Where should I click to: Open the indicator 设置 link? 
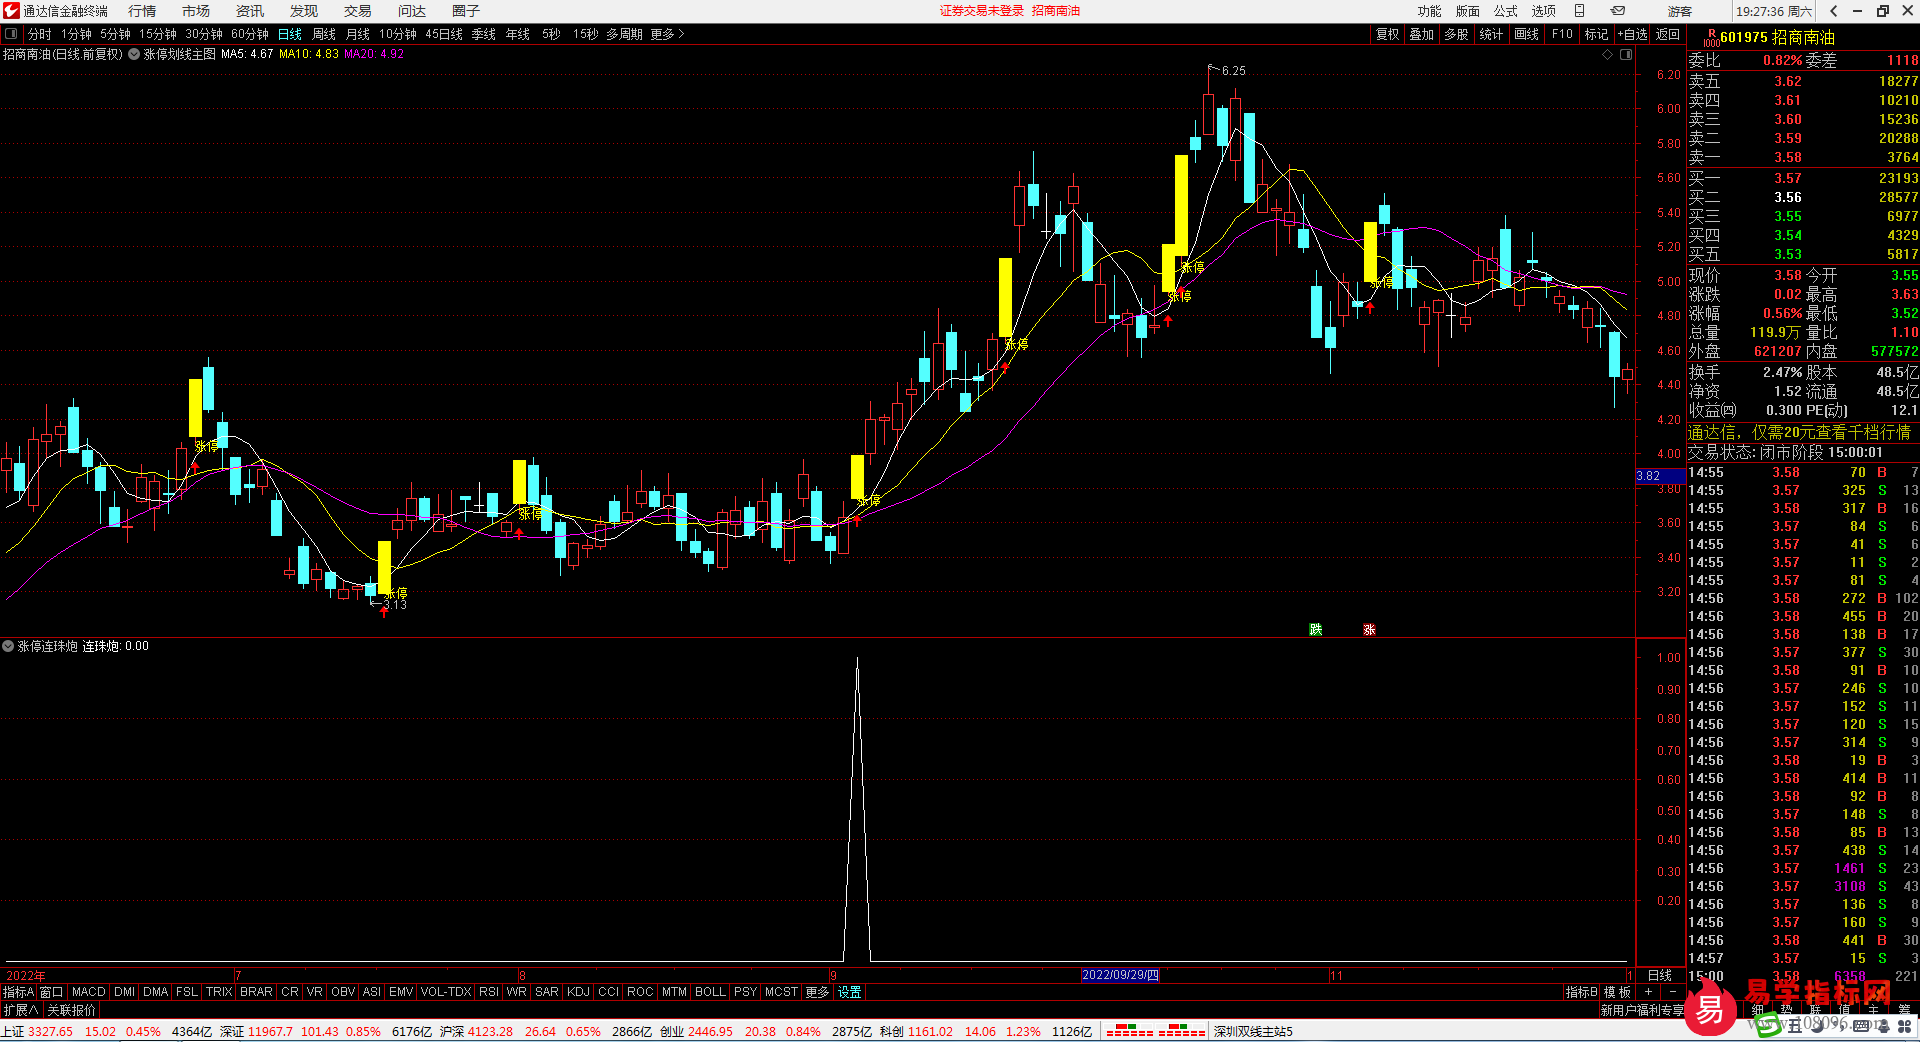click(x=850, y=992)
